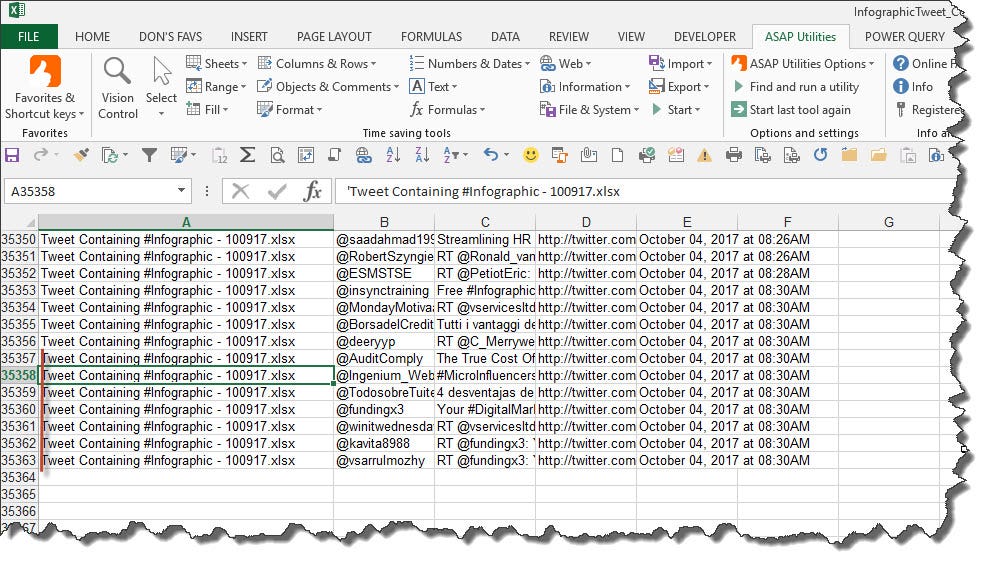Switch to DON'S FAVS tab
The width and height of the screenshot is (991, 566).
171,37
